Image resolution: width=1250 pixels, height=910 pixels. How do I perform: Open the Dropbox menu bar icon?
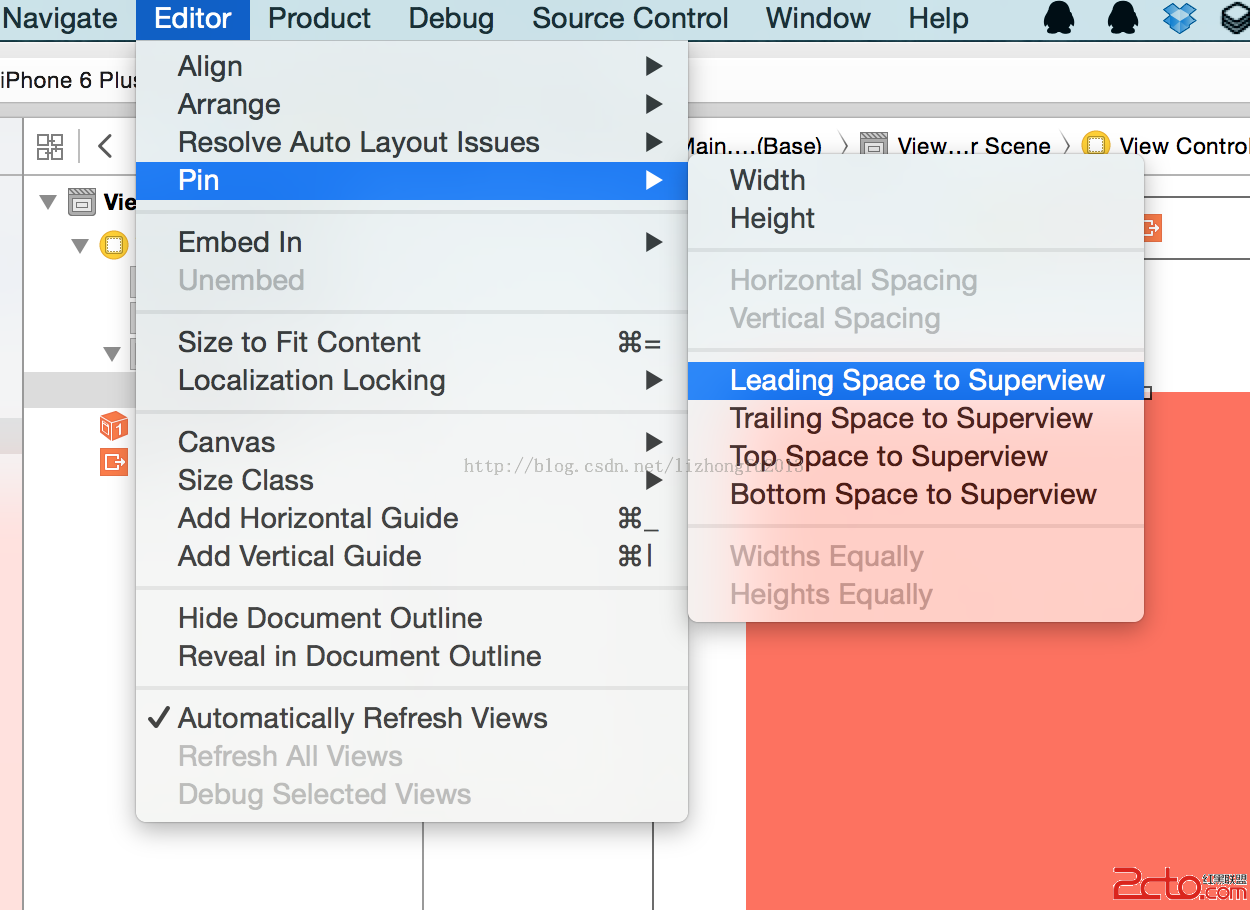1180,18
